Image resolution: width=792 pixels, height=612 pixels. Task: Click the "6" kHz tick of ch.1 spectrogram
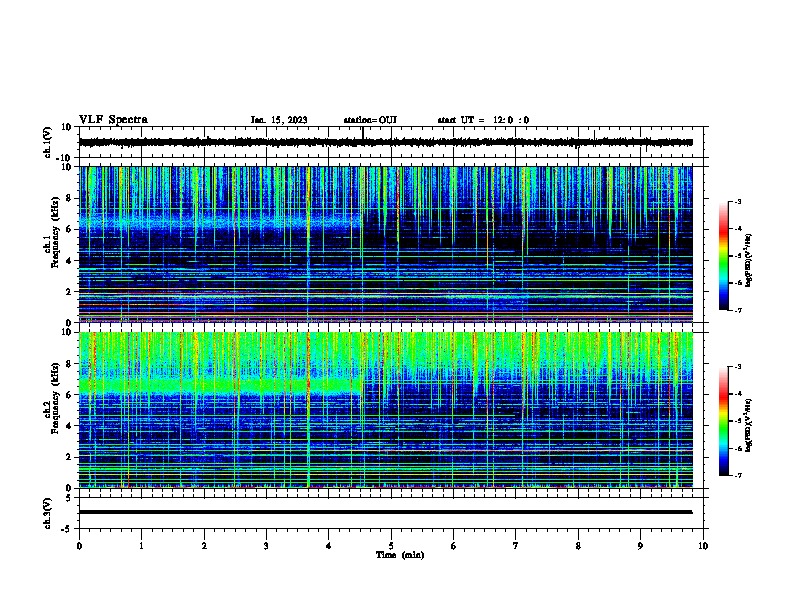[x=70, y=229]
